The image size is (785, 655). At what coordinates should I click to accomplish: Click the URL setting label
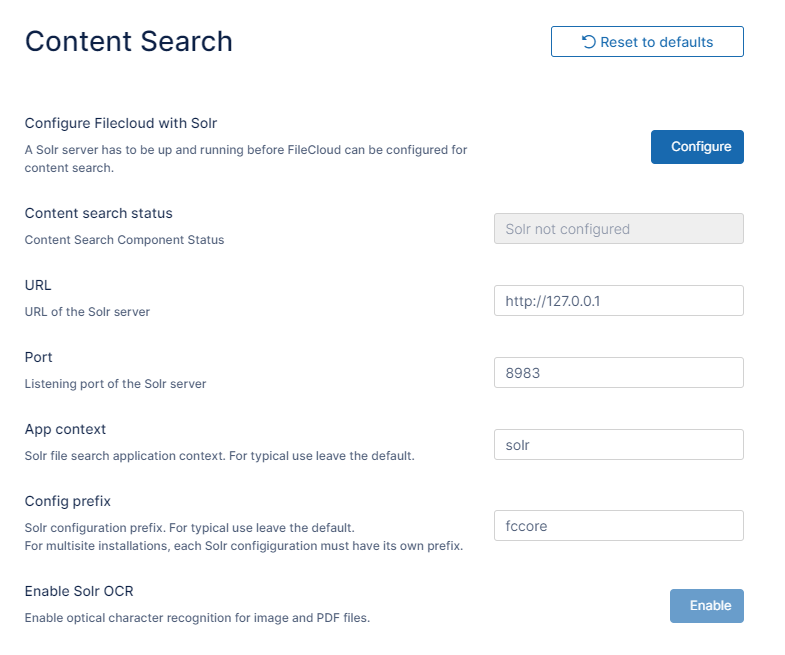38,285
